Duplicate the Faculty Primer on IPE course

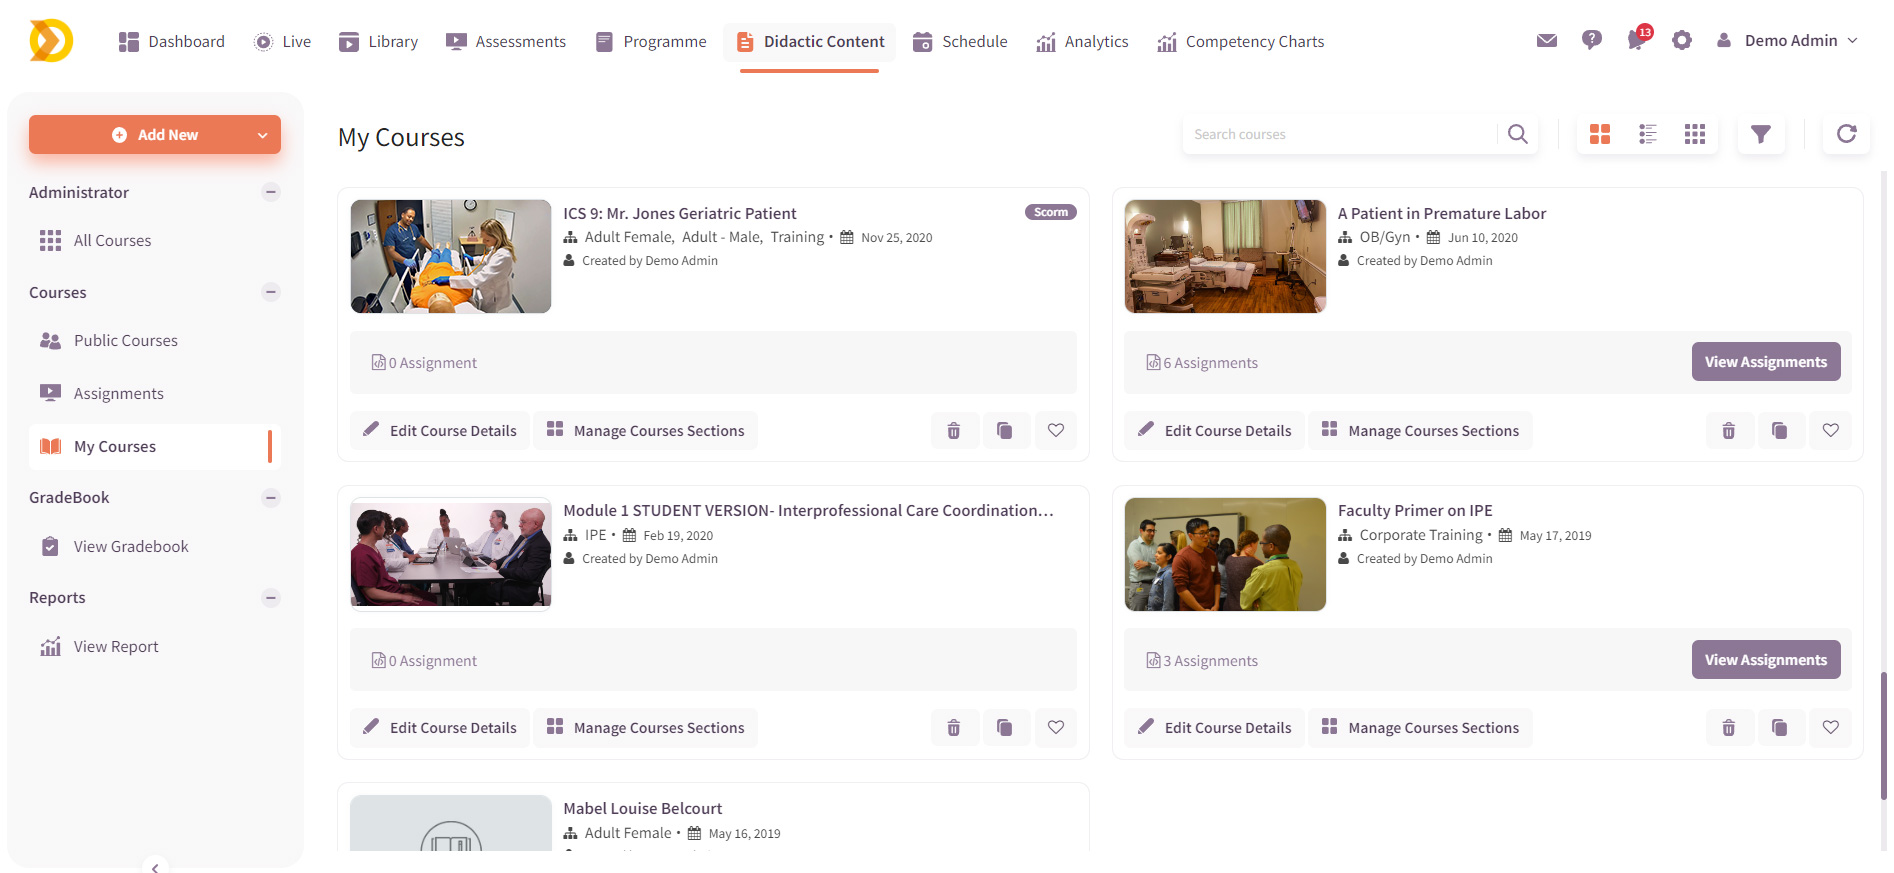[x=1779, y=728]
